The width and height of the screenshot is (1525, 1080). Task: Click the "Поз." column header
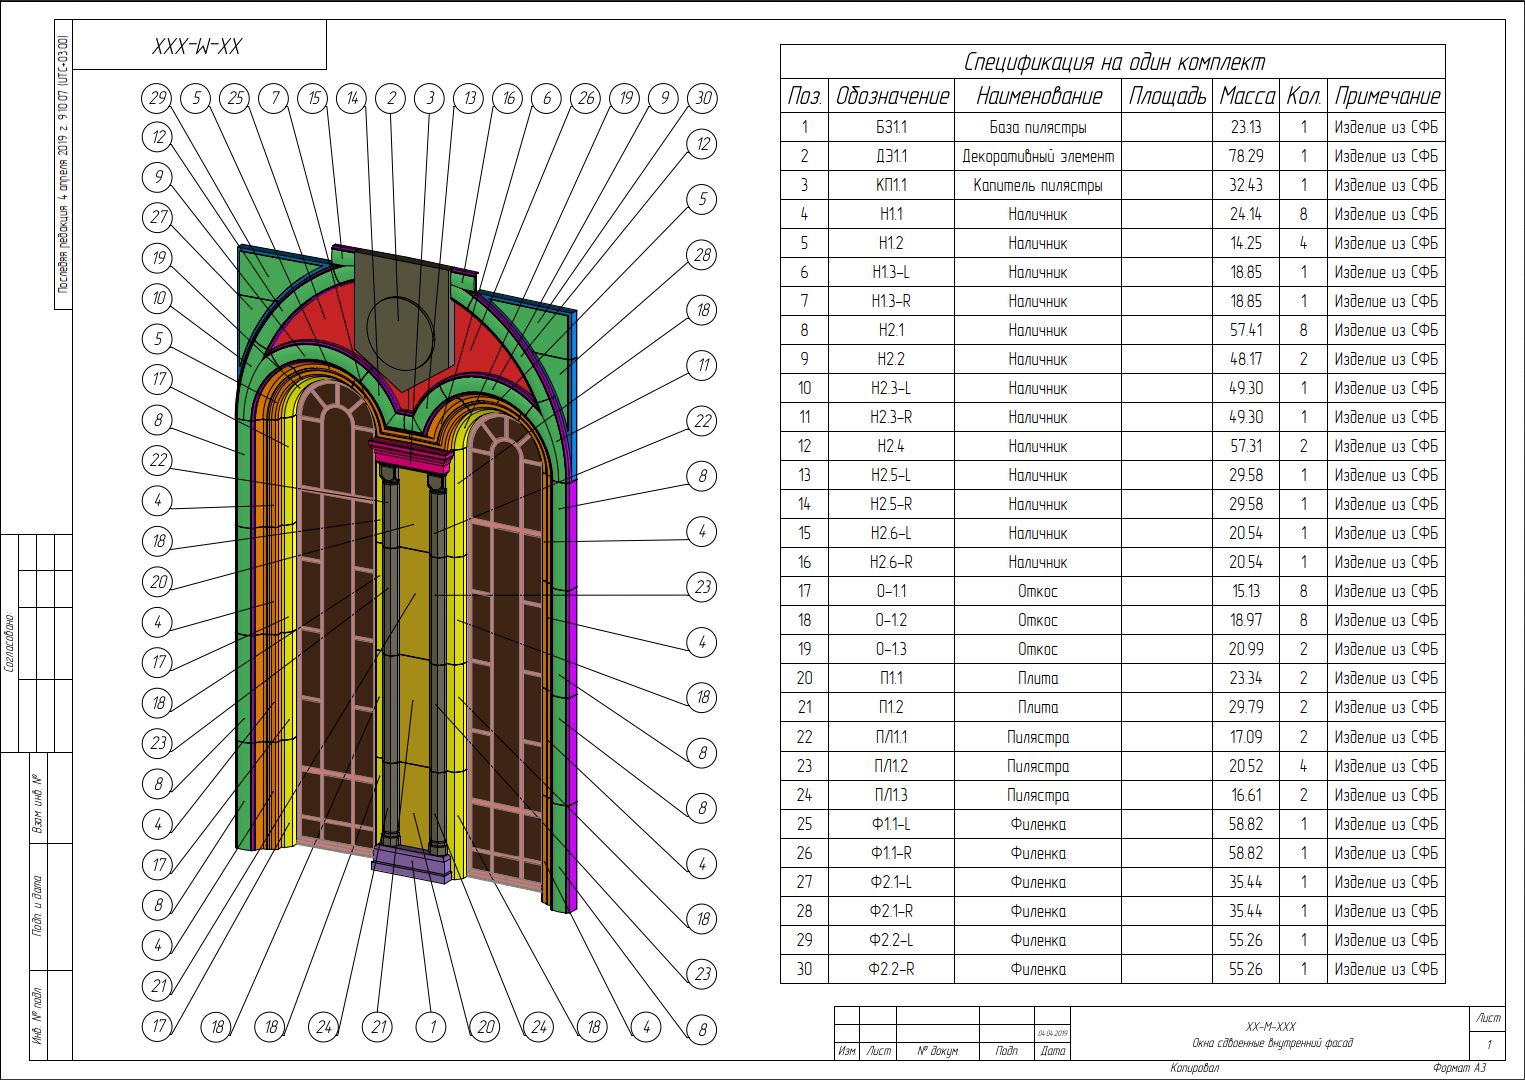click(805, 96)
